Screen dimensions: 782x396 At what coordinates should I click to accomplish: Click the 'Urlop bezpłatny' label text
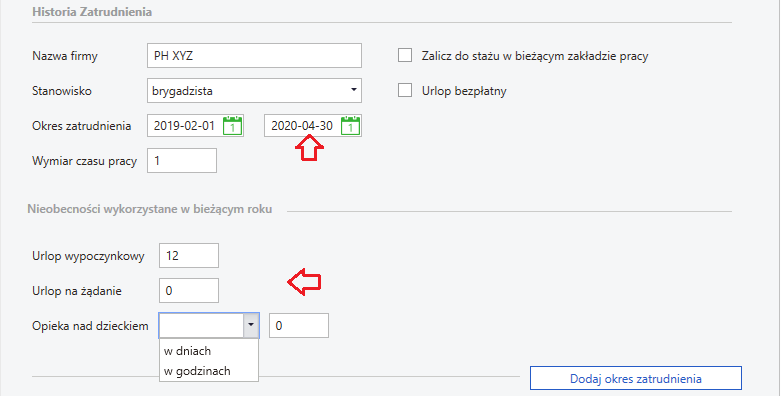464,91
